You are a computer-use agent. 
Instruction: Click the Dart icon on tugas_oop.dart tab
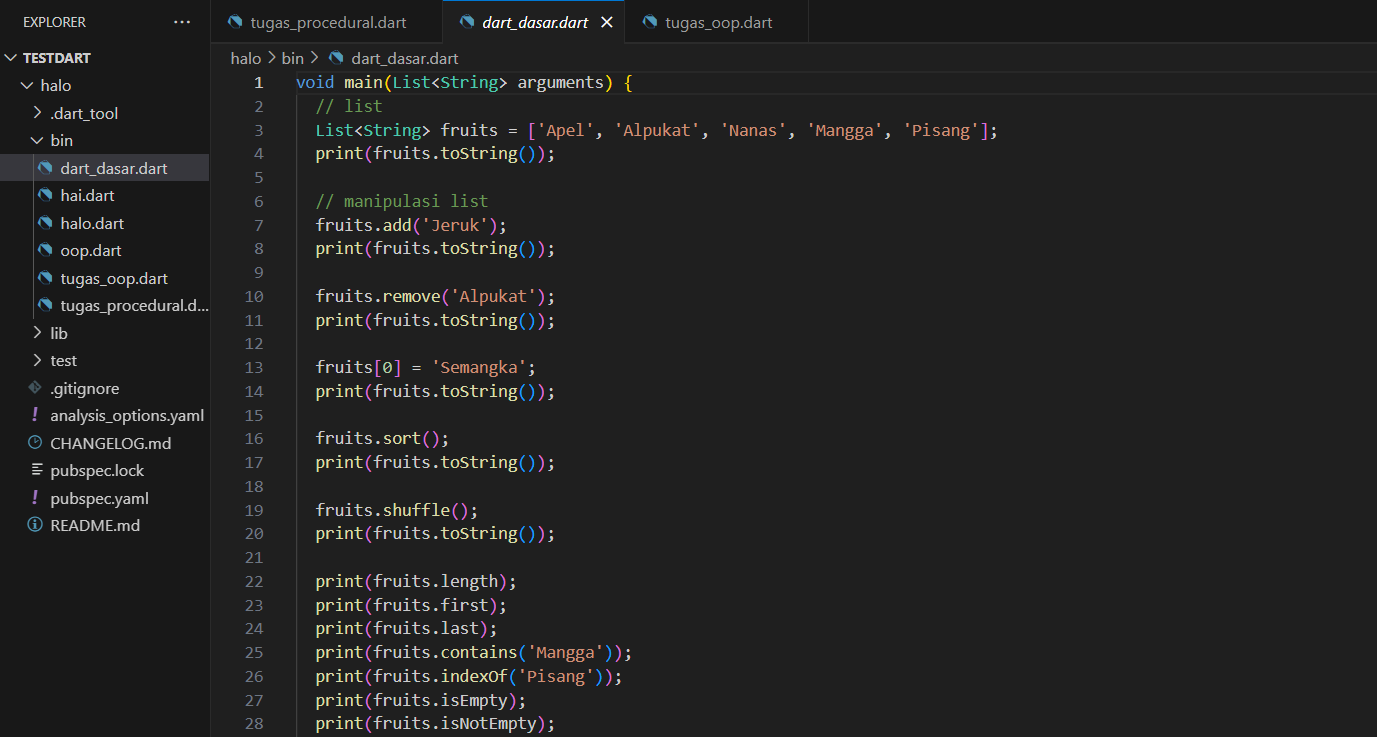pos(650,22)
